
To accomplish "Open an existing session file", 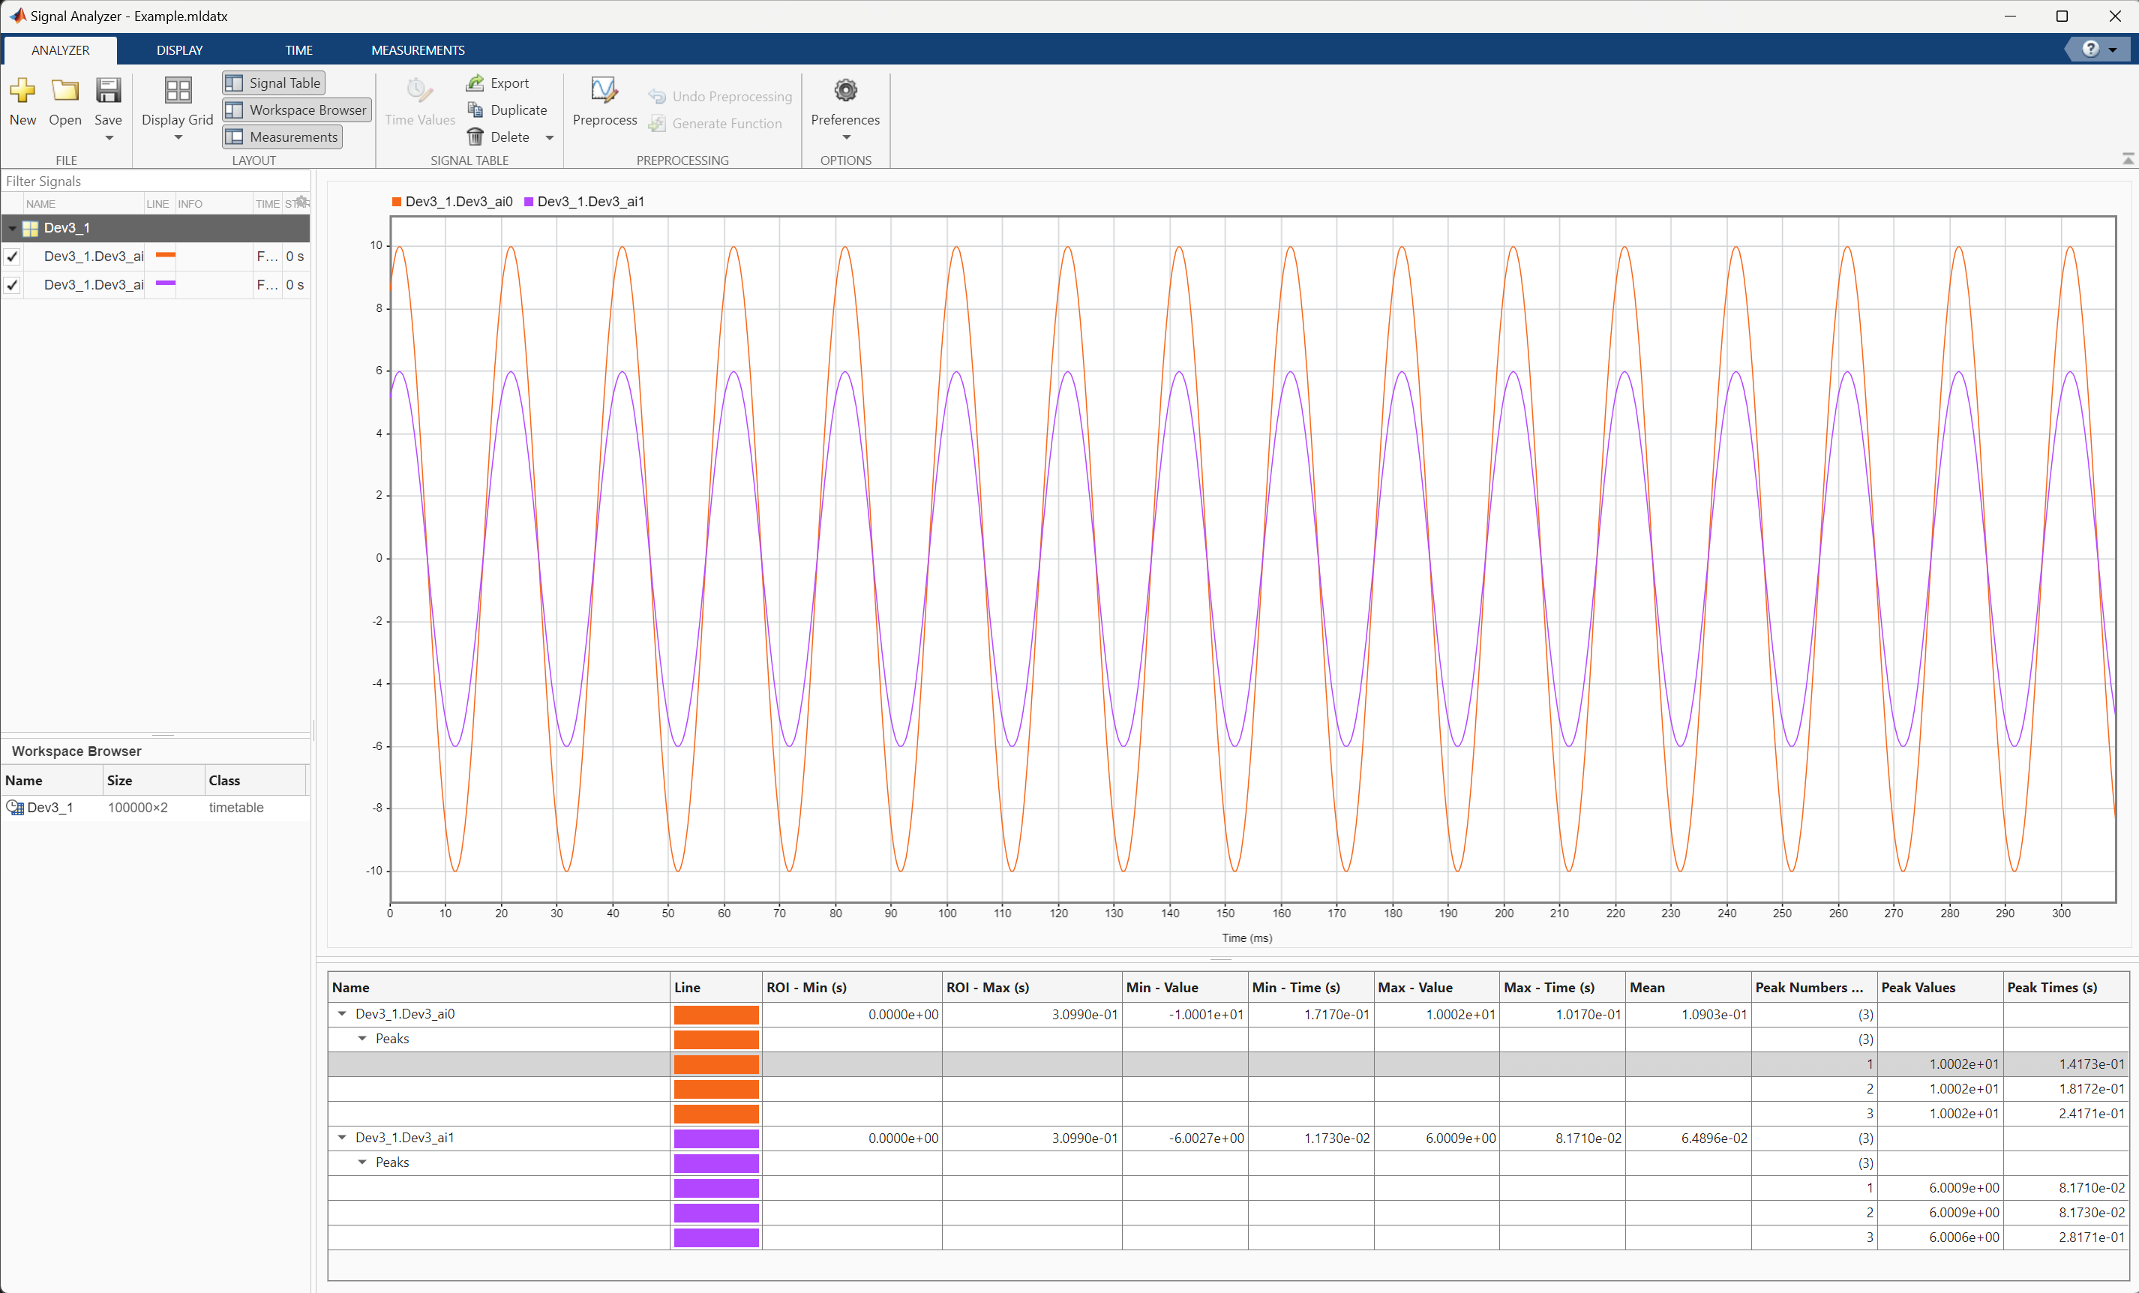I will click(64, 104).
